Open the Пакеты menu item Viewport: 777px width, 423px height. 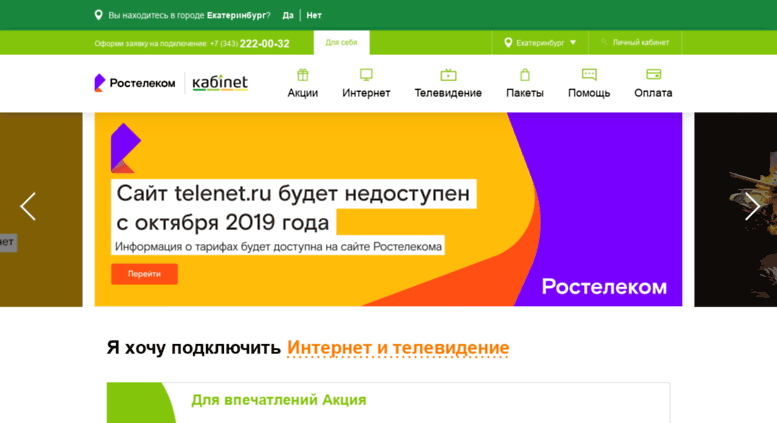tap(525, 93)
